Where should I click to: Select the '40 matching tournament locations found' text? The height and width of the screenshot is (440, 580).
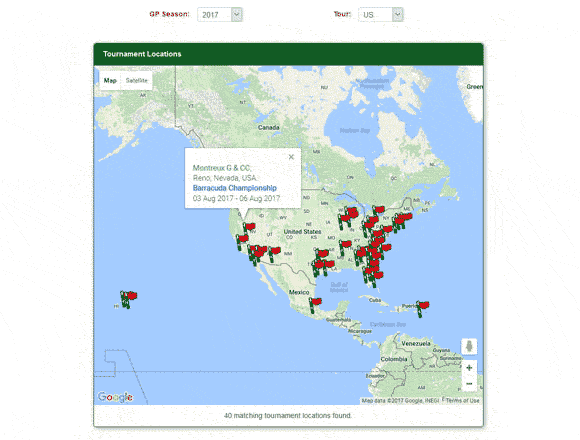288,416
